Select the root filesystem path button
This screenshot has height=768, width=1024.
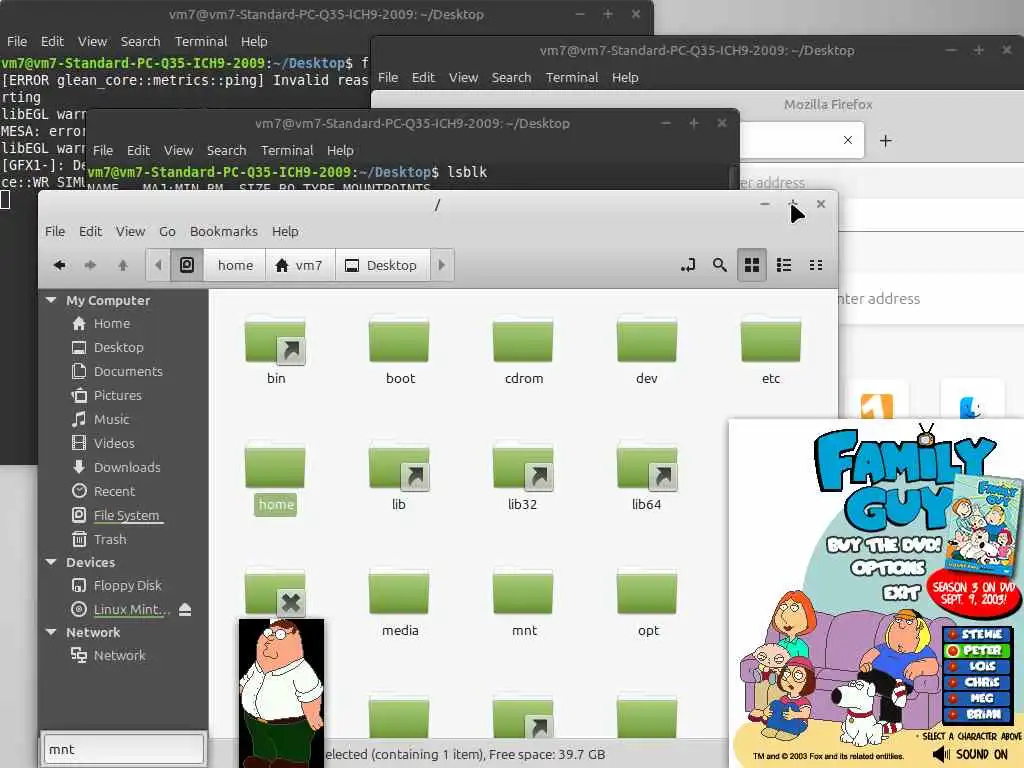point(187,265)
